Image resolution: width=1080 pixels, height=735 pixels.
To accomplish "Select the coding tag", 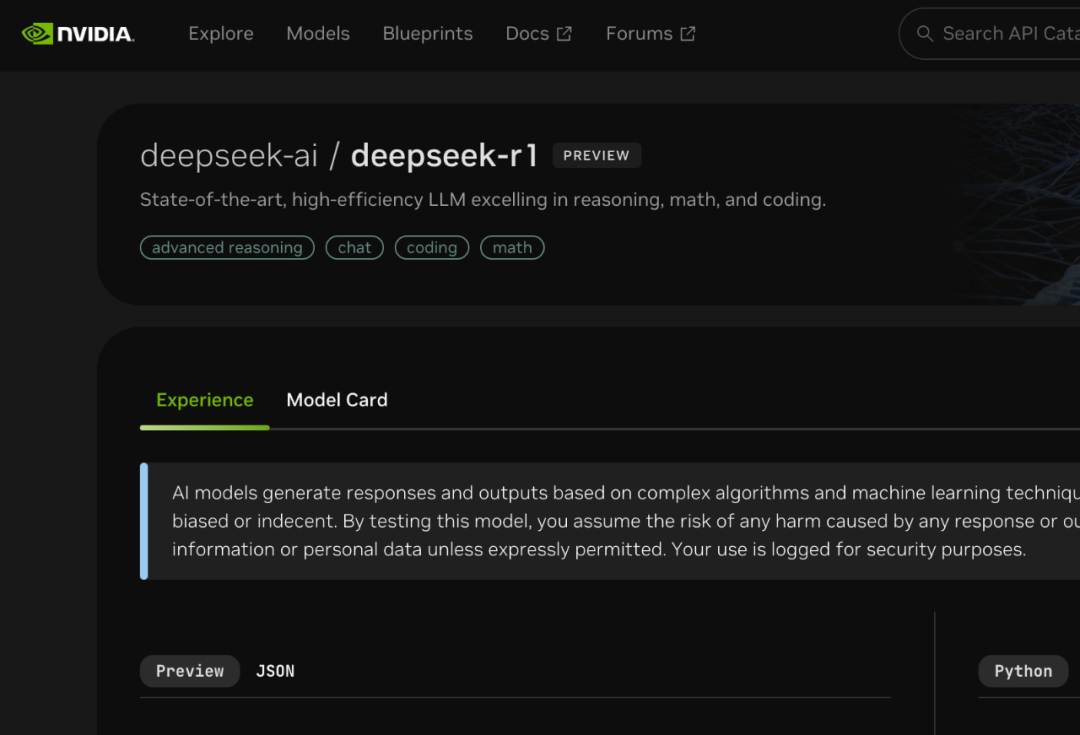I will tap(432, 248).
